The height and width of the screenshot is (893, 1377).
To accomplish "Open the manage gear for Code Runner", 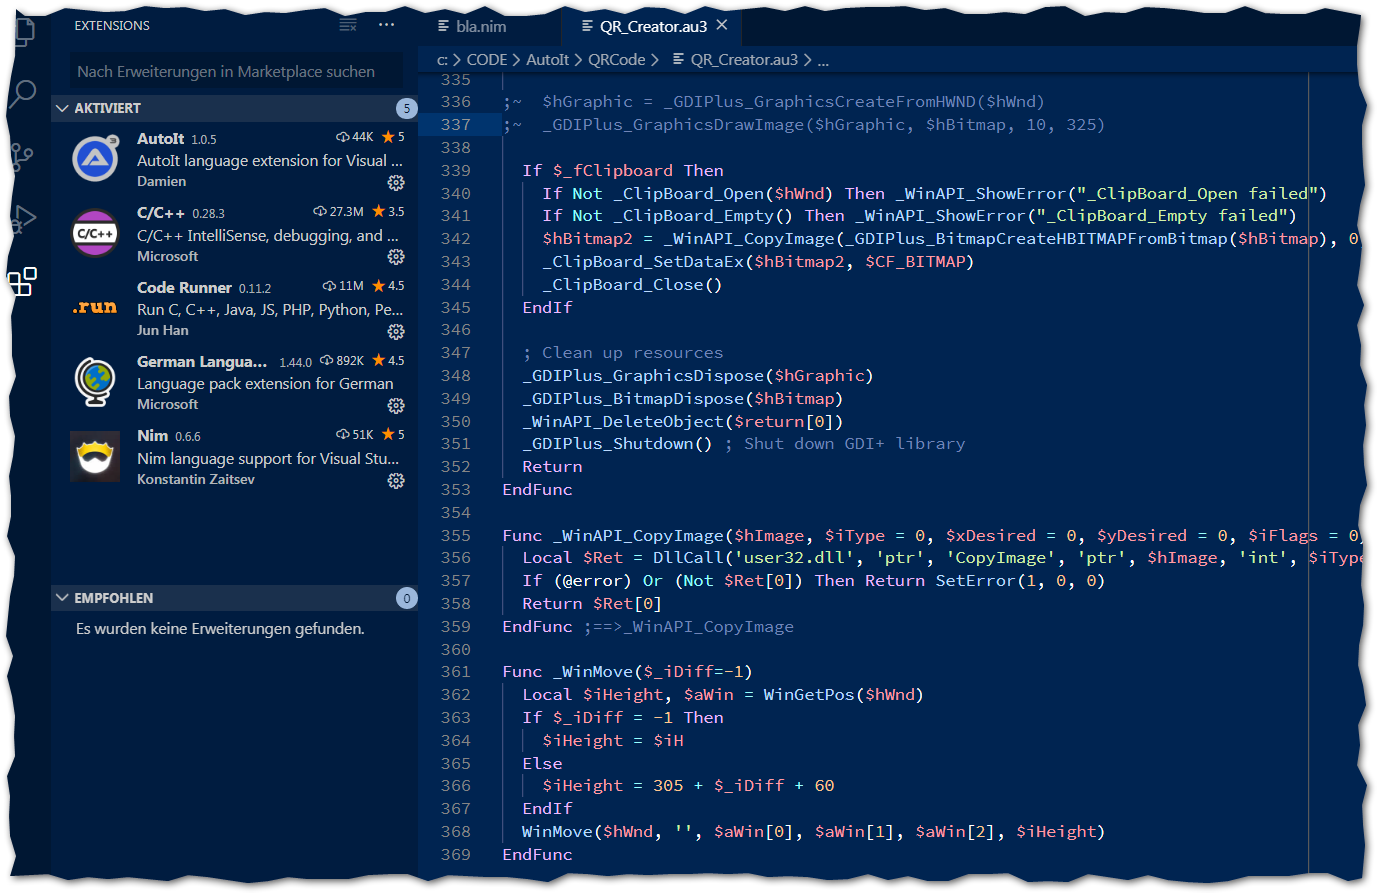I will click(396, 331).
